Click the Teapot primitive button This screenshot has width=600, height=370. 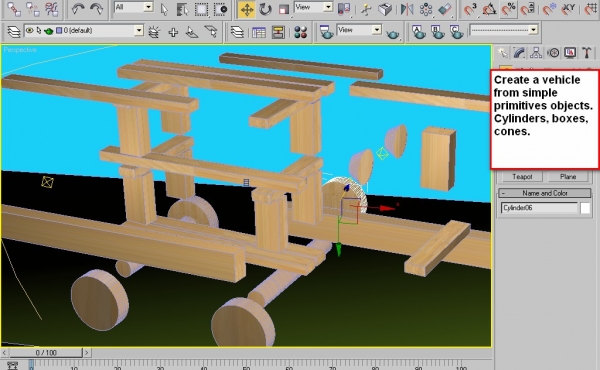[522, 176]
